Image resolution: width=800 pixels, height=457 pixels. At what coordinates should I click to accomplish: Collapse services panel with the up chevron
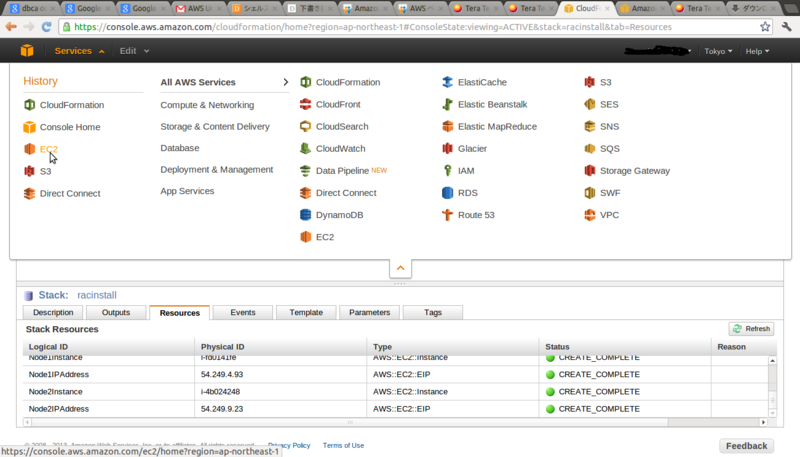[401, 268]
